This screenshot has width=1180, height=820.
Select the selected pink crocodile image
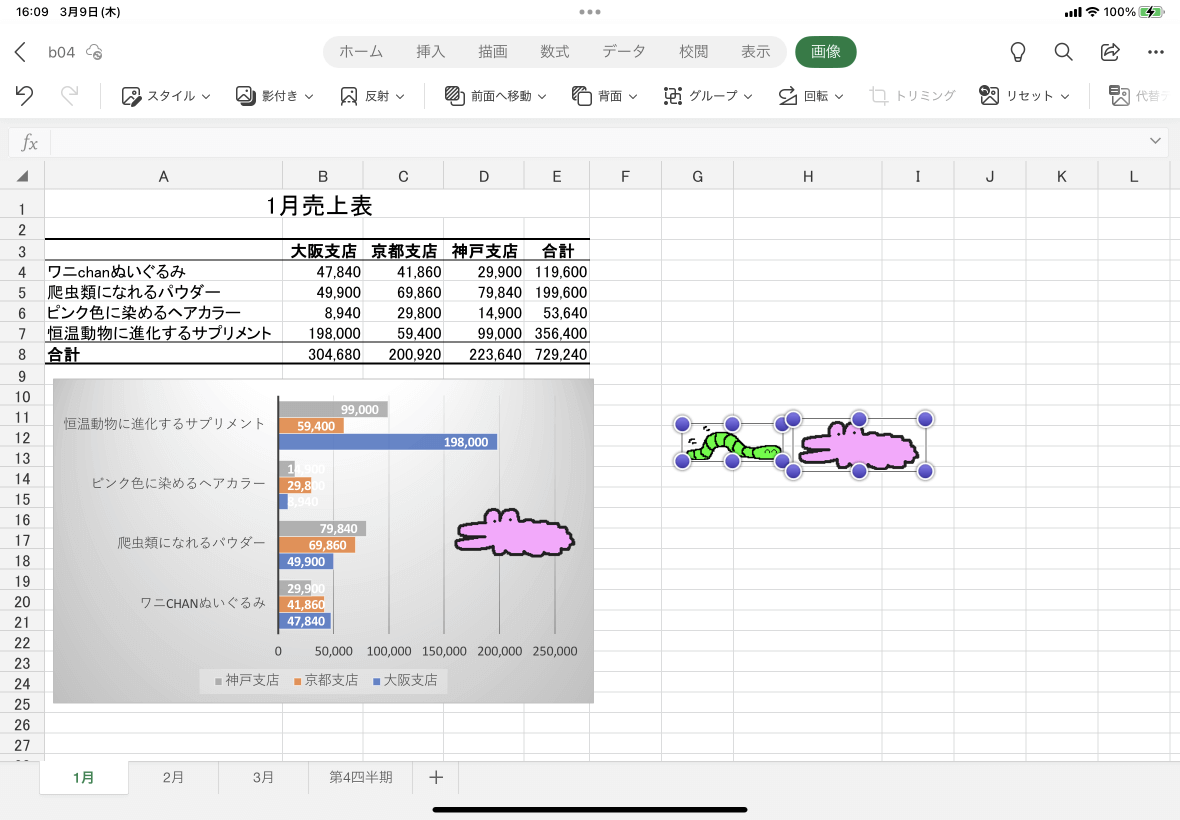(859, 445)
